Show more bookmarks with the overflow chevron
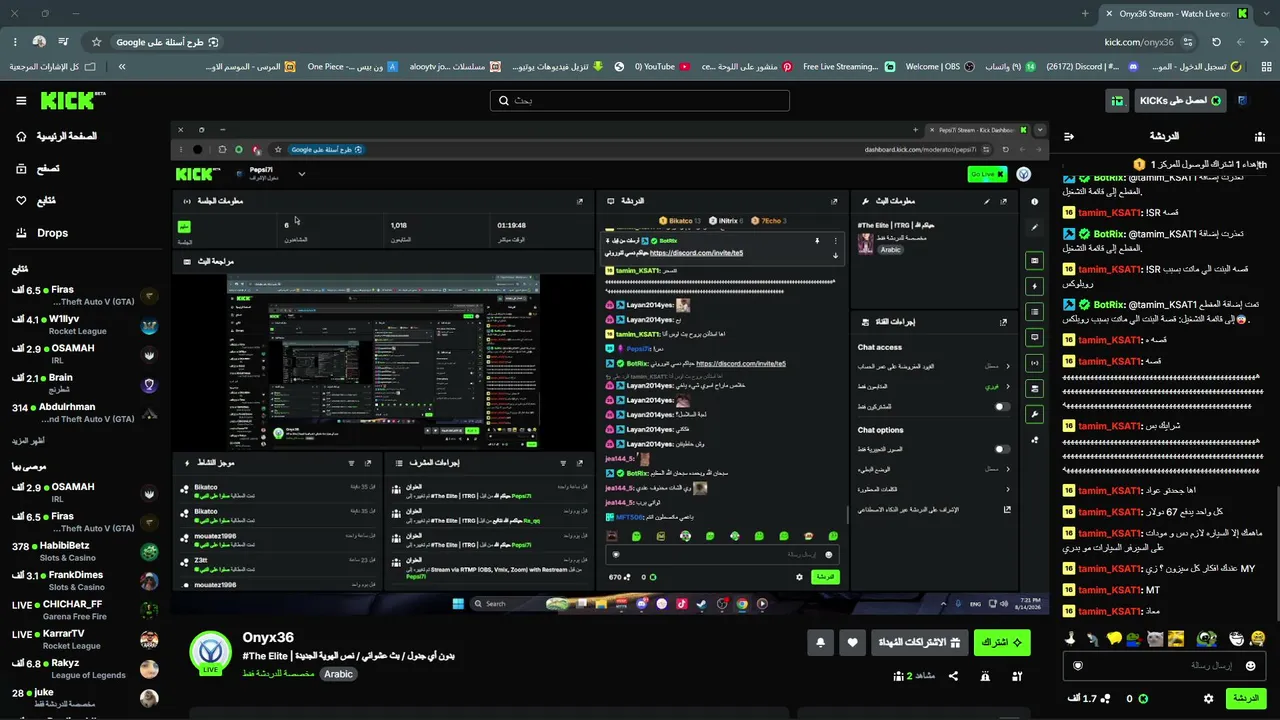1280x720 pixels. coord(122,67)
